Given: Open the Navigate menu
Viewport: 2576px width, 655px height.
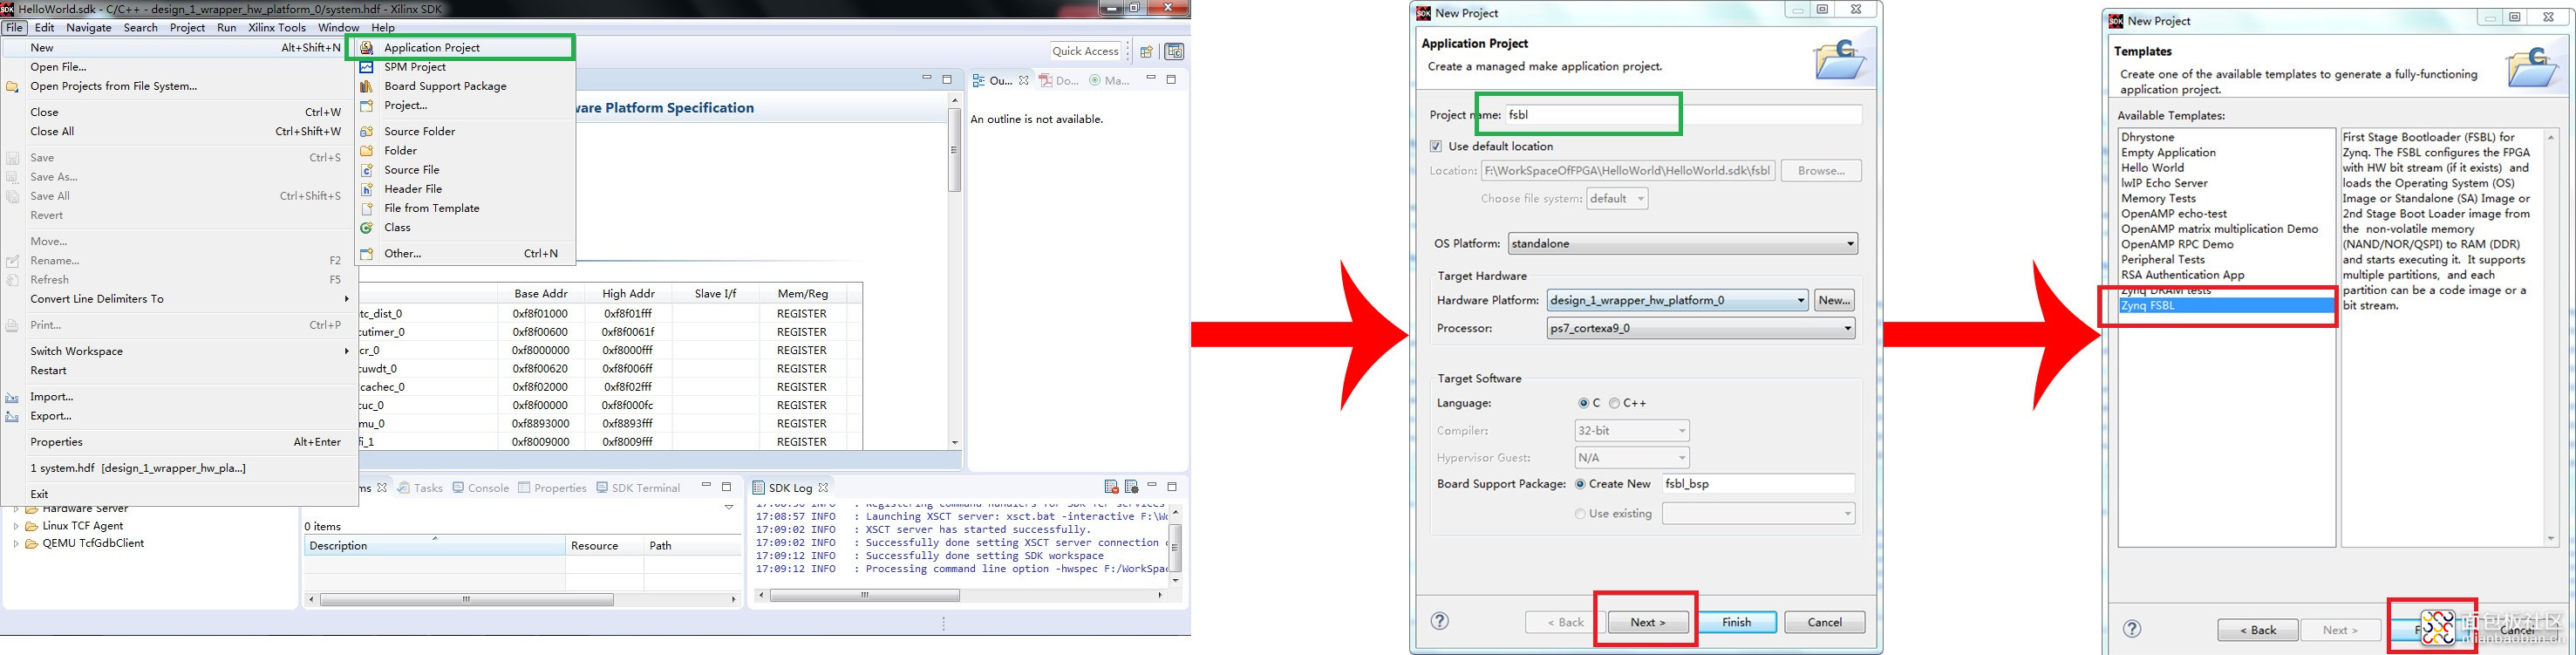Looking at the screenshot, I should pos(89,28).
